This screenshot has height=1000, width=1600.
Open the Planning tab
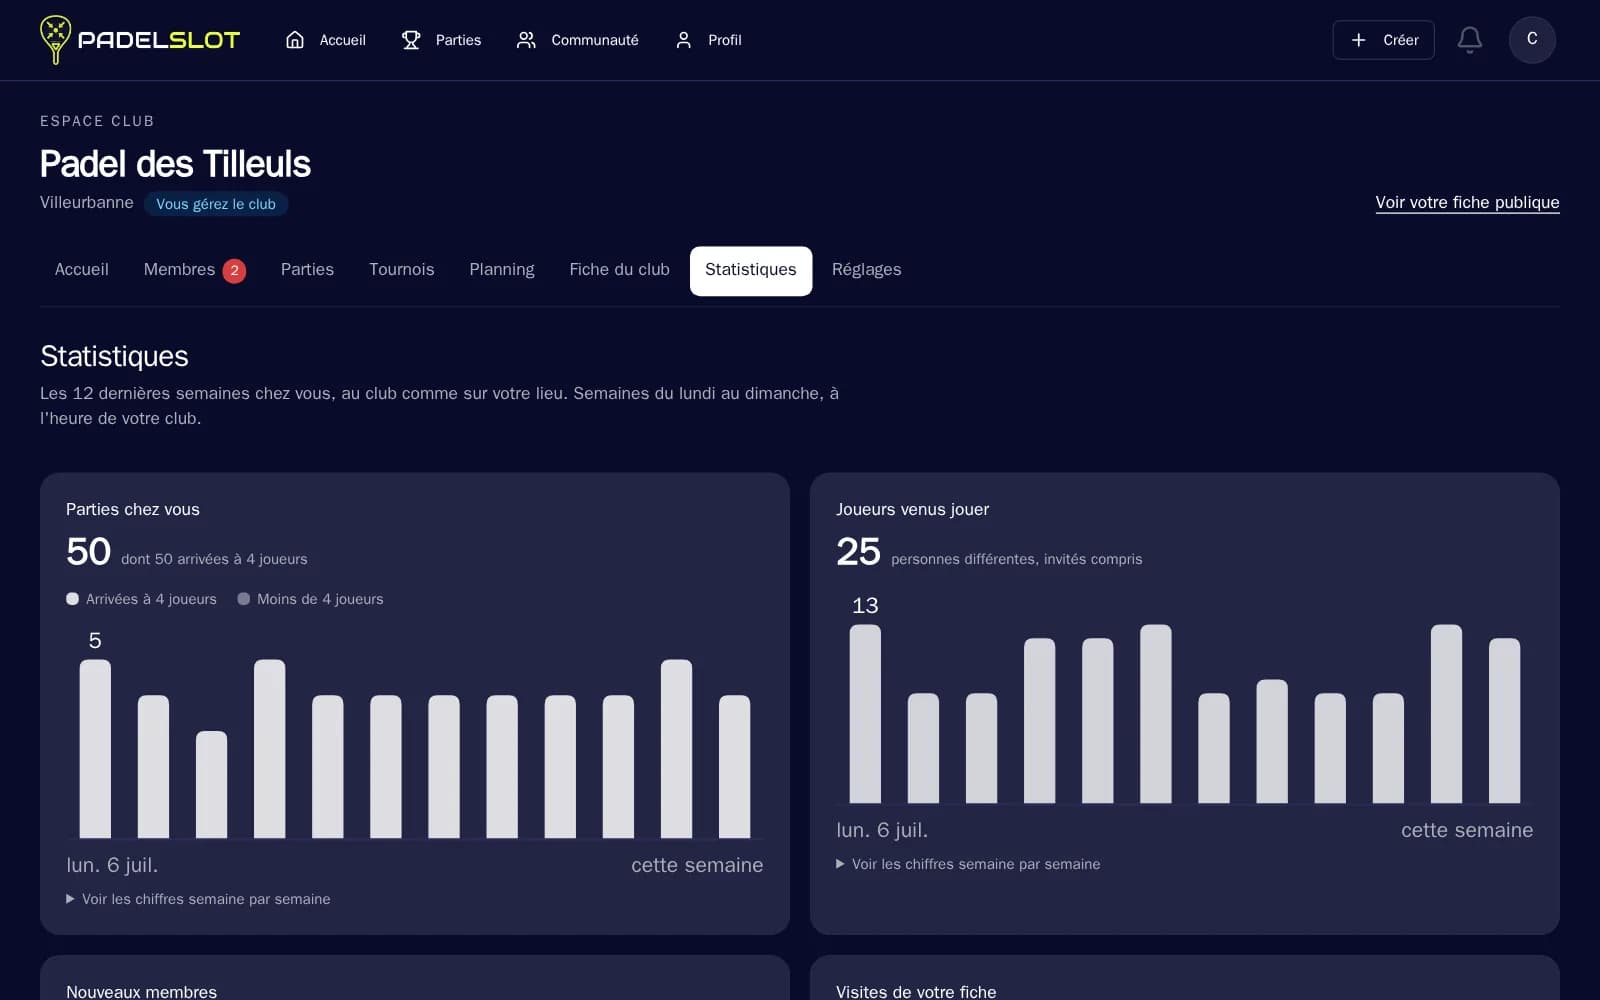click(x=502, y=270)
